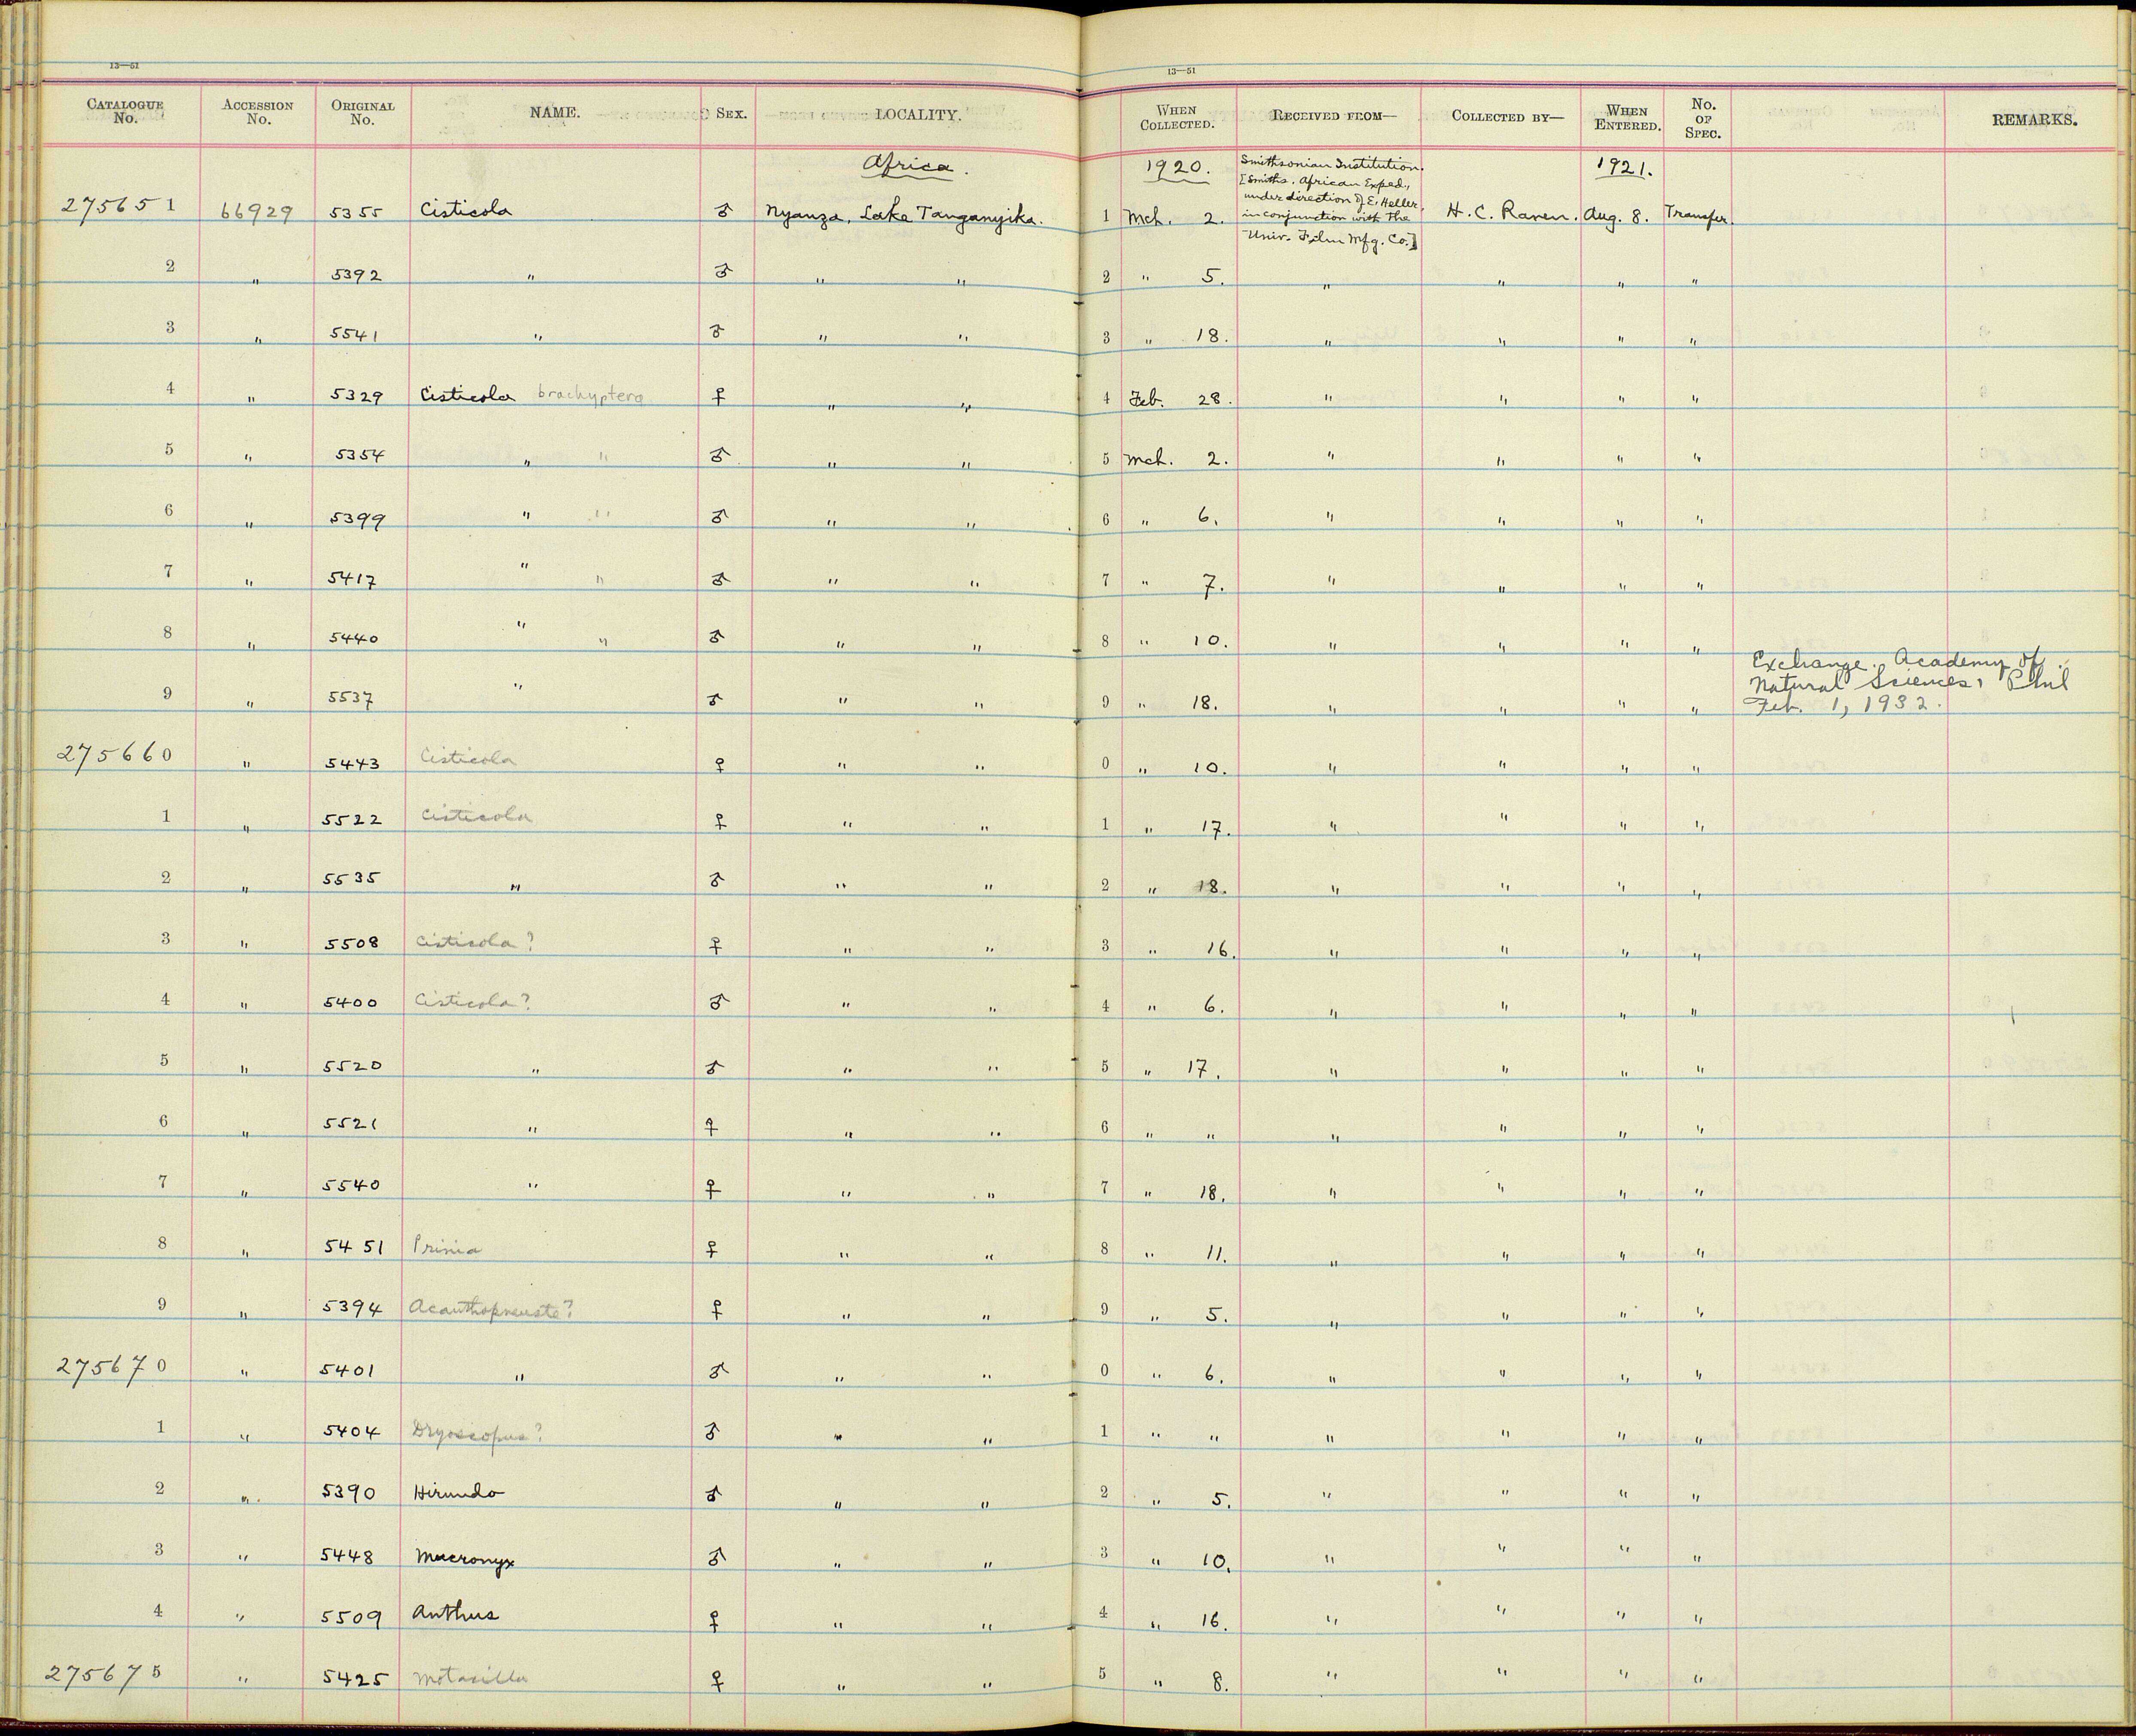Click the 'NAME.' column header
The height and width of the screenshot is (1736, 2136).
[x=555, y=113]
